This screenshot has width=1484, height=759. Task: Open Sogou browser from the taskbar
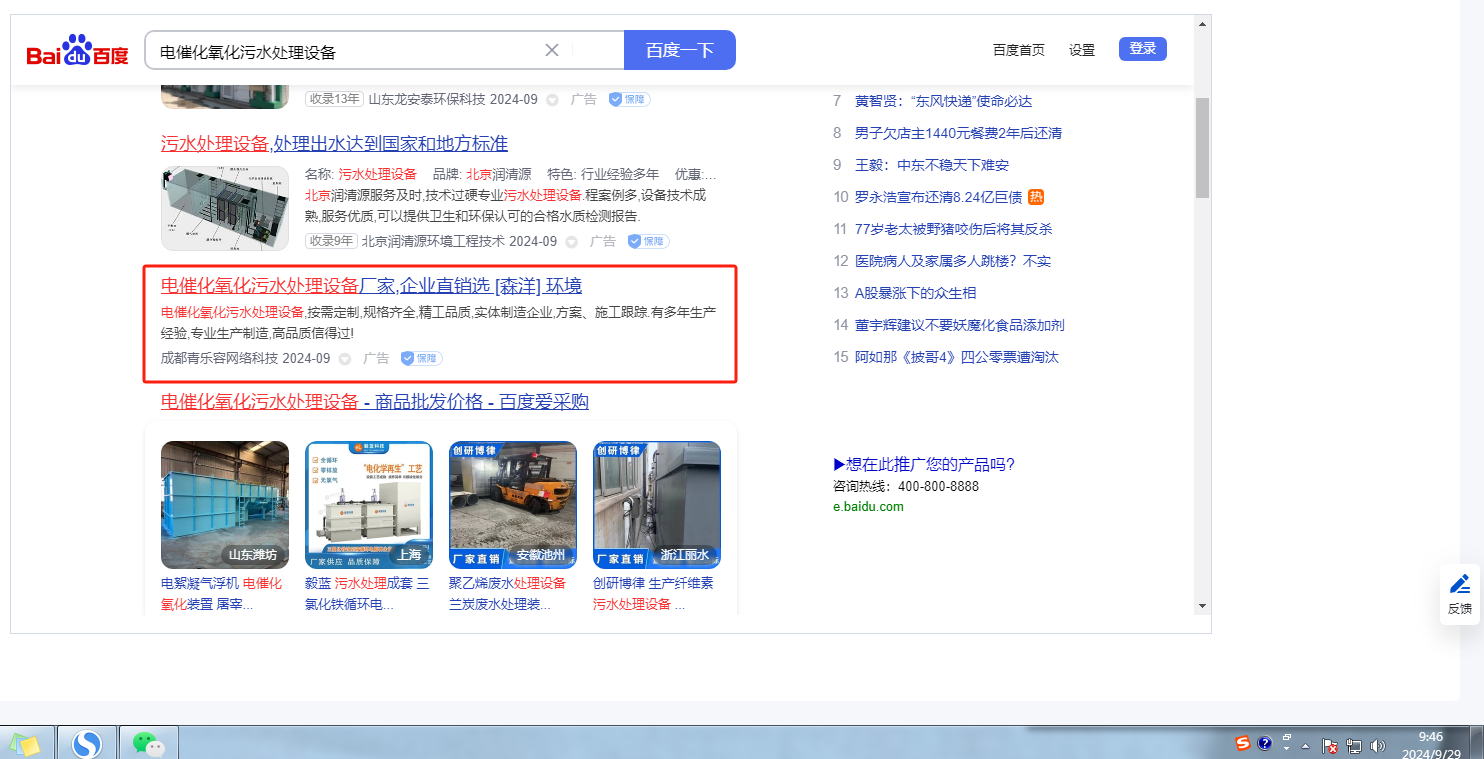tap(87, 744)
